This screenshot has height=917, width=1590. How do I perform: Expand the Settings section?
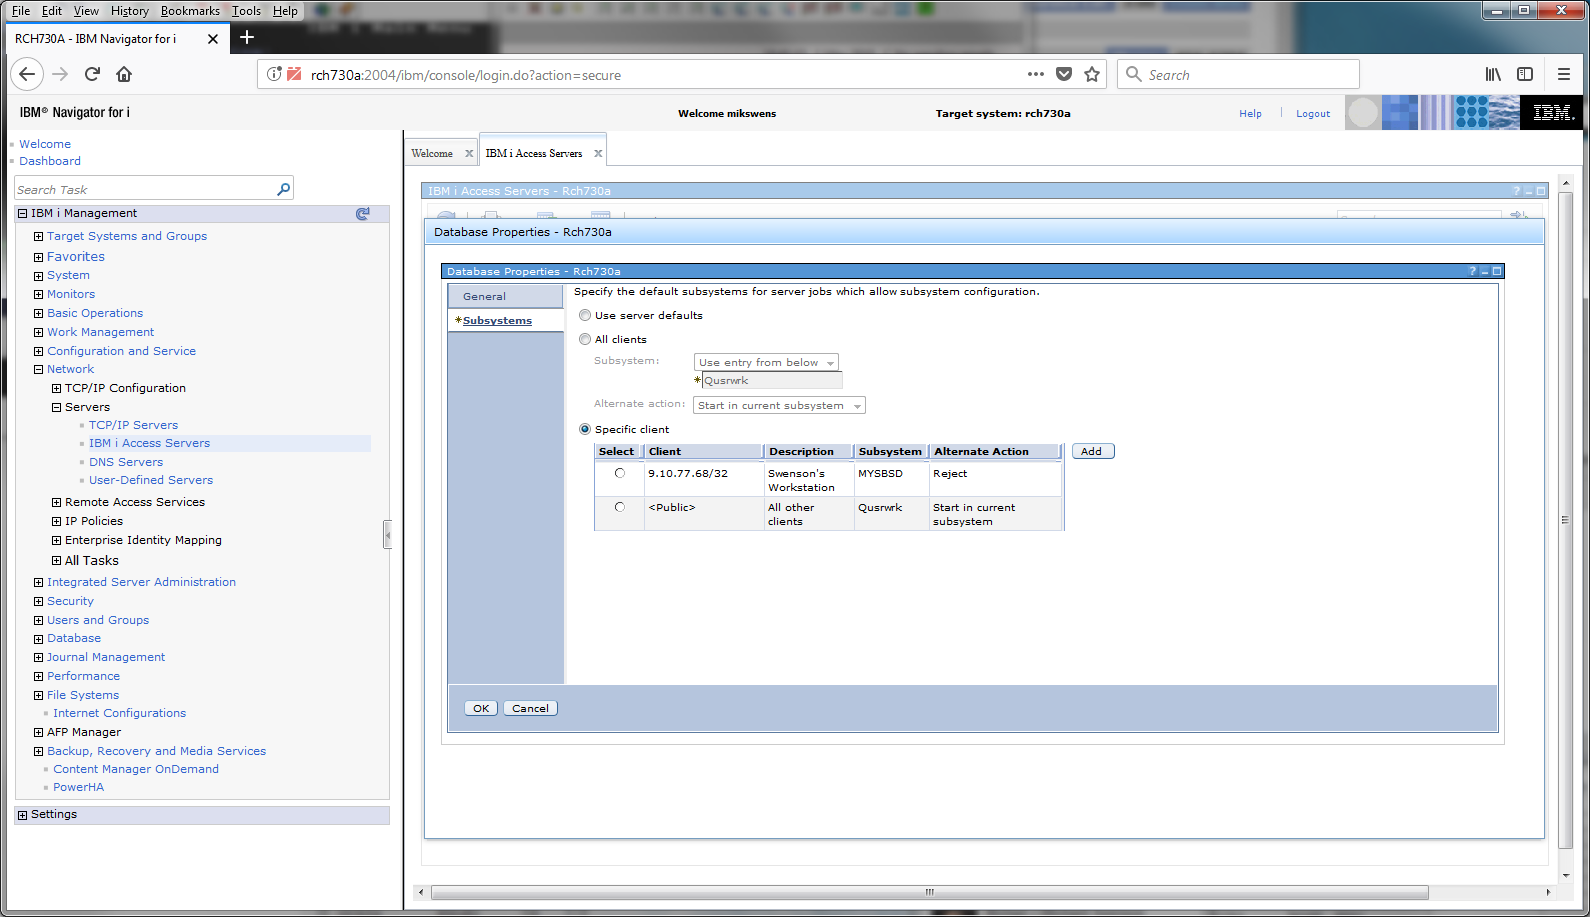(x=22, y=815)
